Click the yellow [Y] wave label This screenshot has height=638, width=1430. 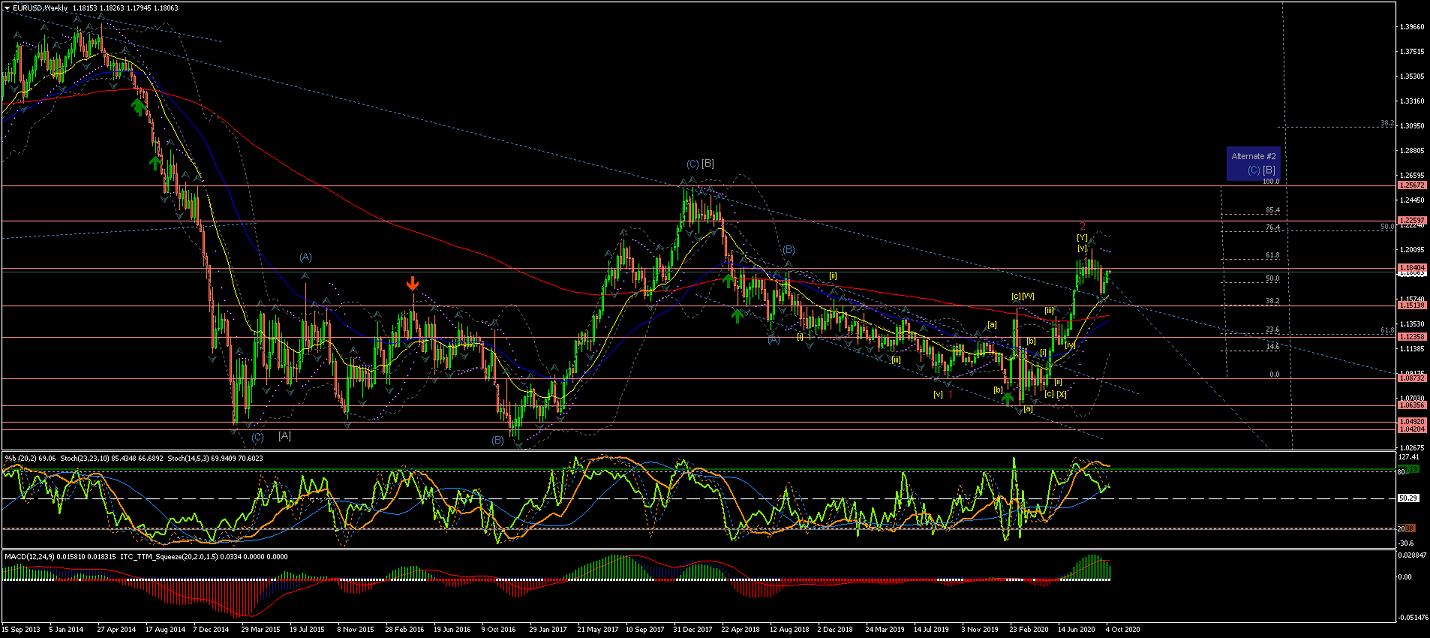coord(1081,237)
